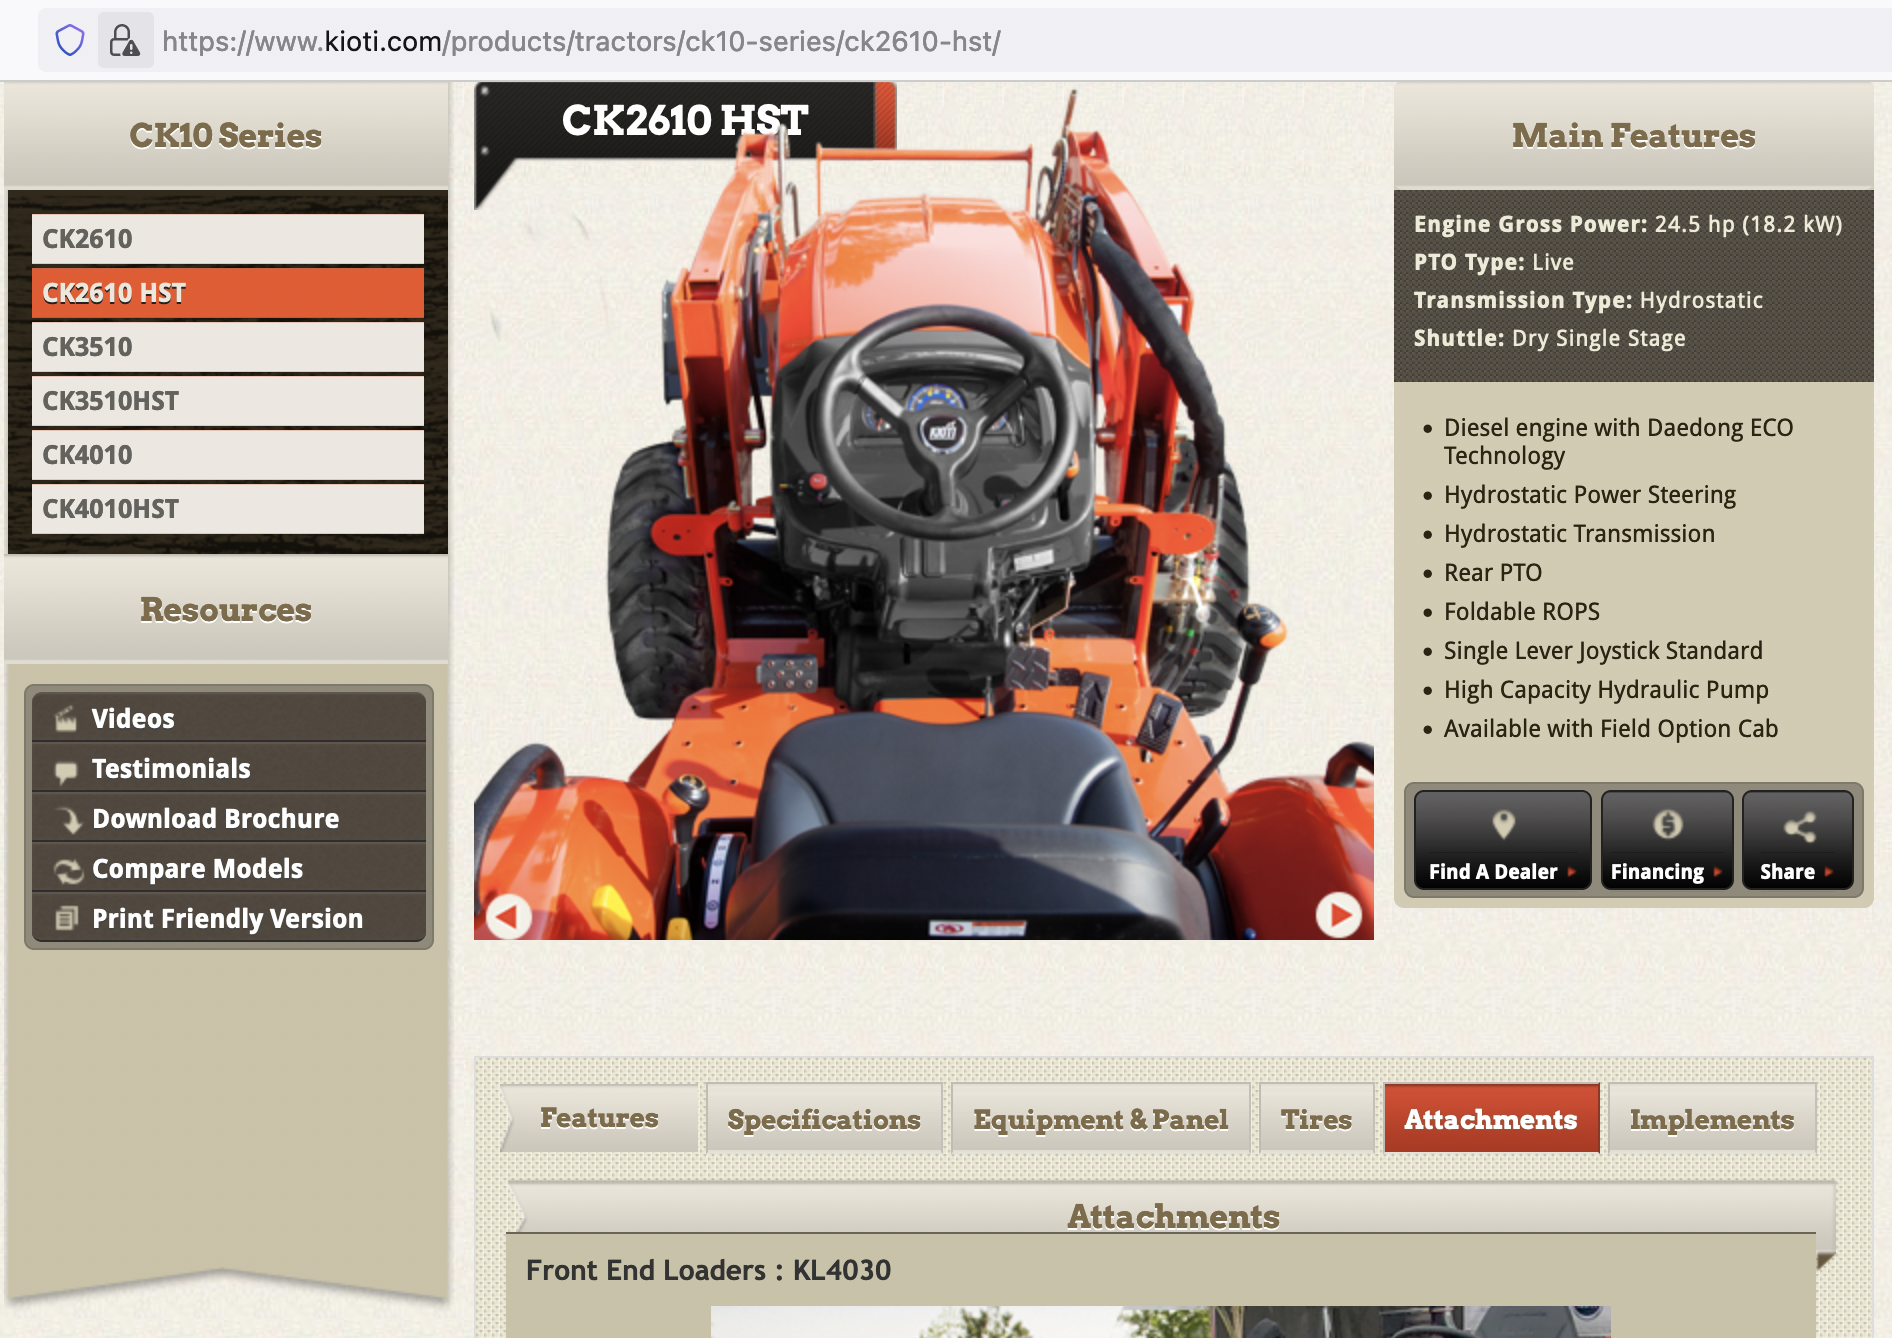
Task: Select the CK4010 model
Action: click(228, 455)
